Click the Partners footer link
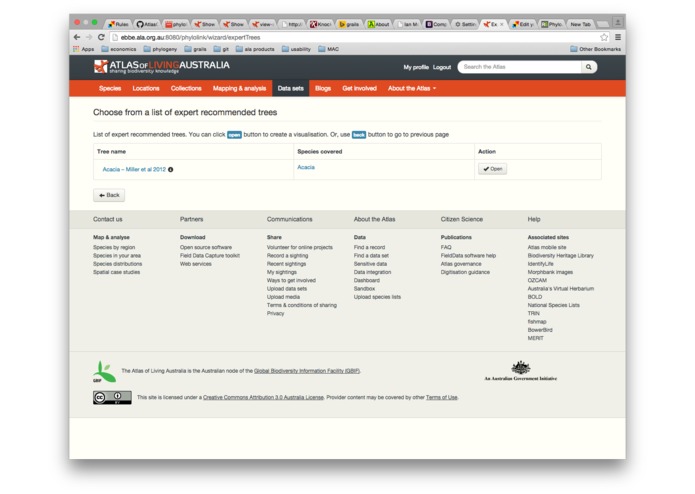The width and height of the screenshot is (695, 494). pos(191,219)
